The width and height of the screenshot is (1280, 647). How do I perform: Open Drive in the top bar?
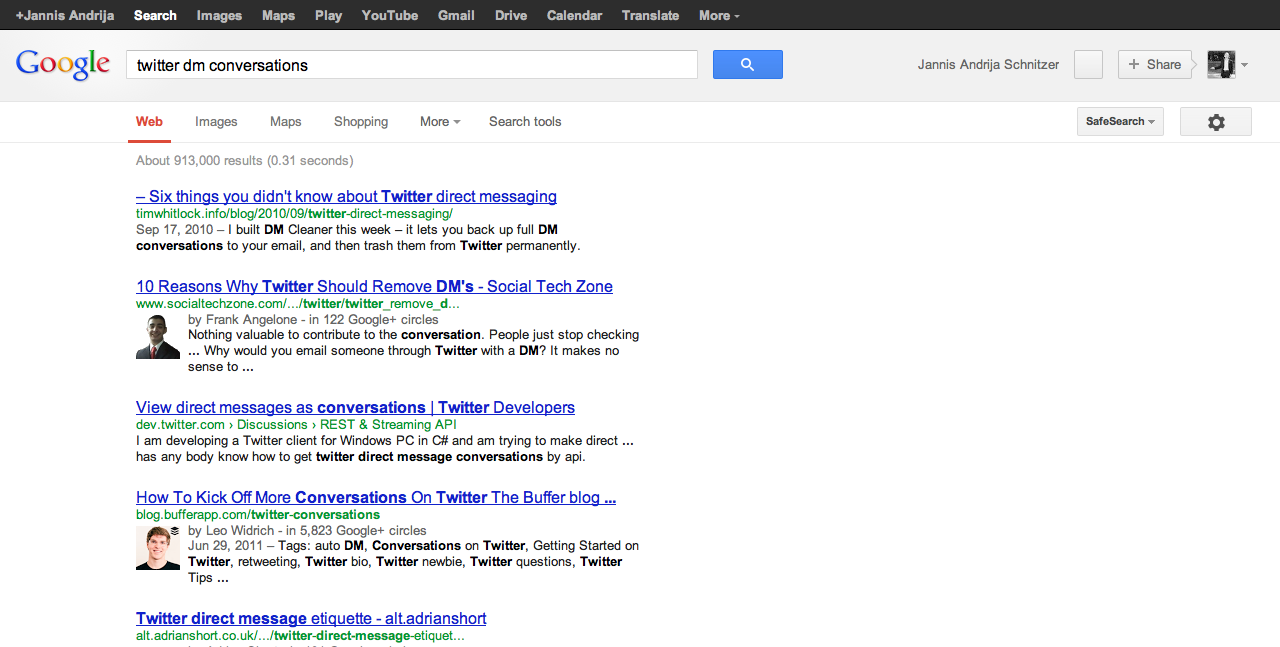pos(511,15)
